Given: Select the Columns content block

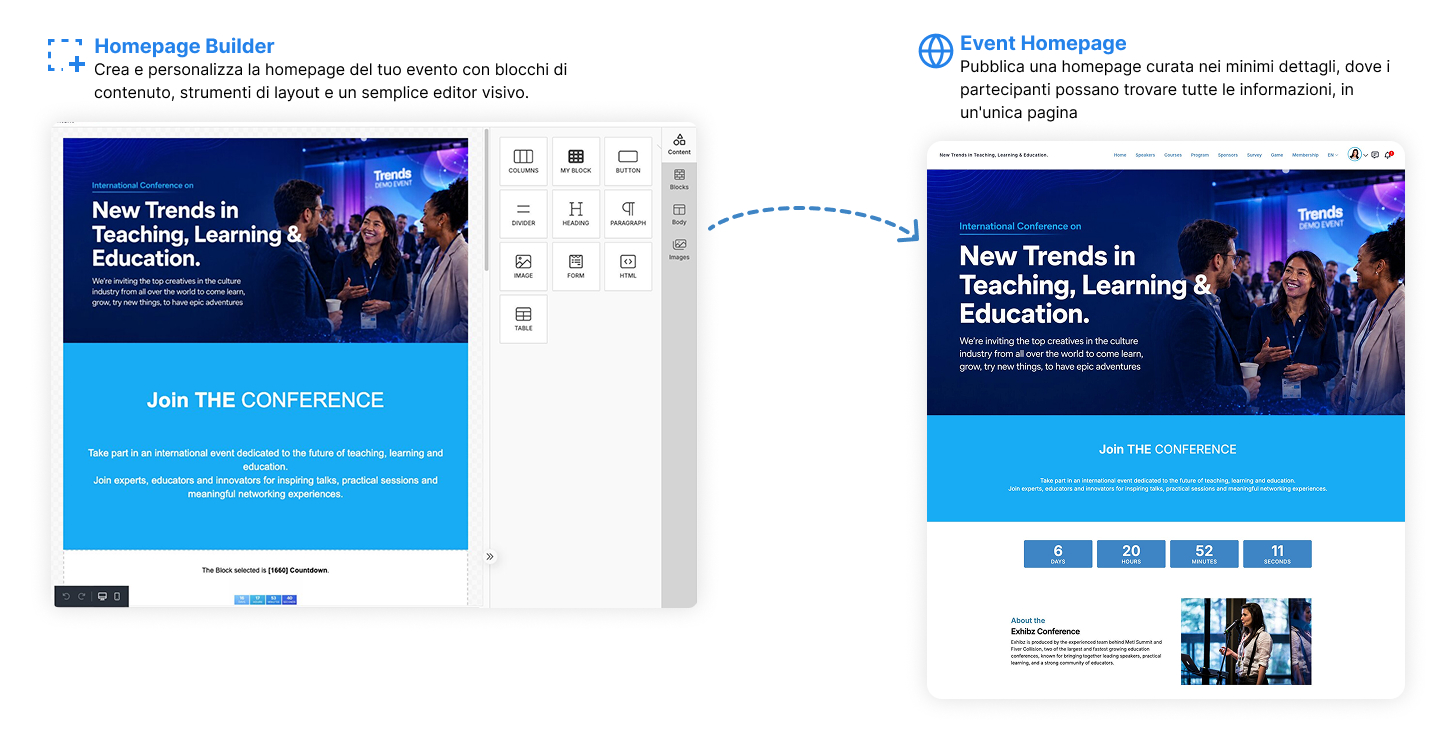Looking at the screenshot, I should pos(523,161).
